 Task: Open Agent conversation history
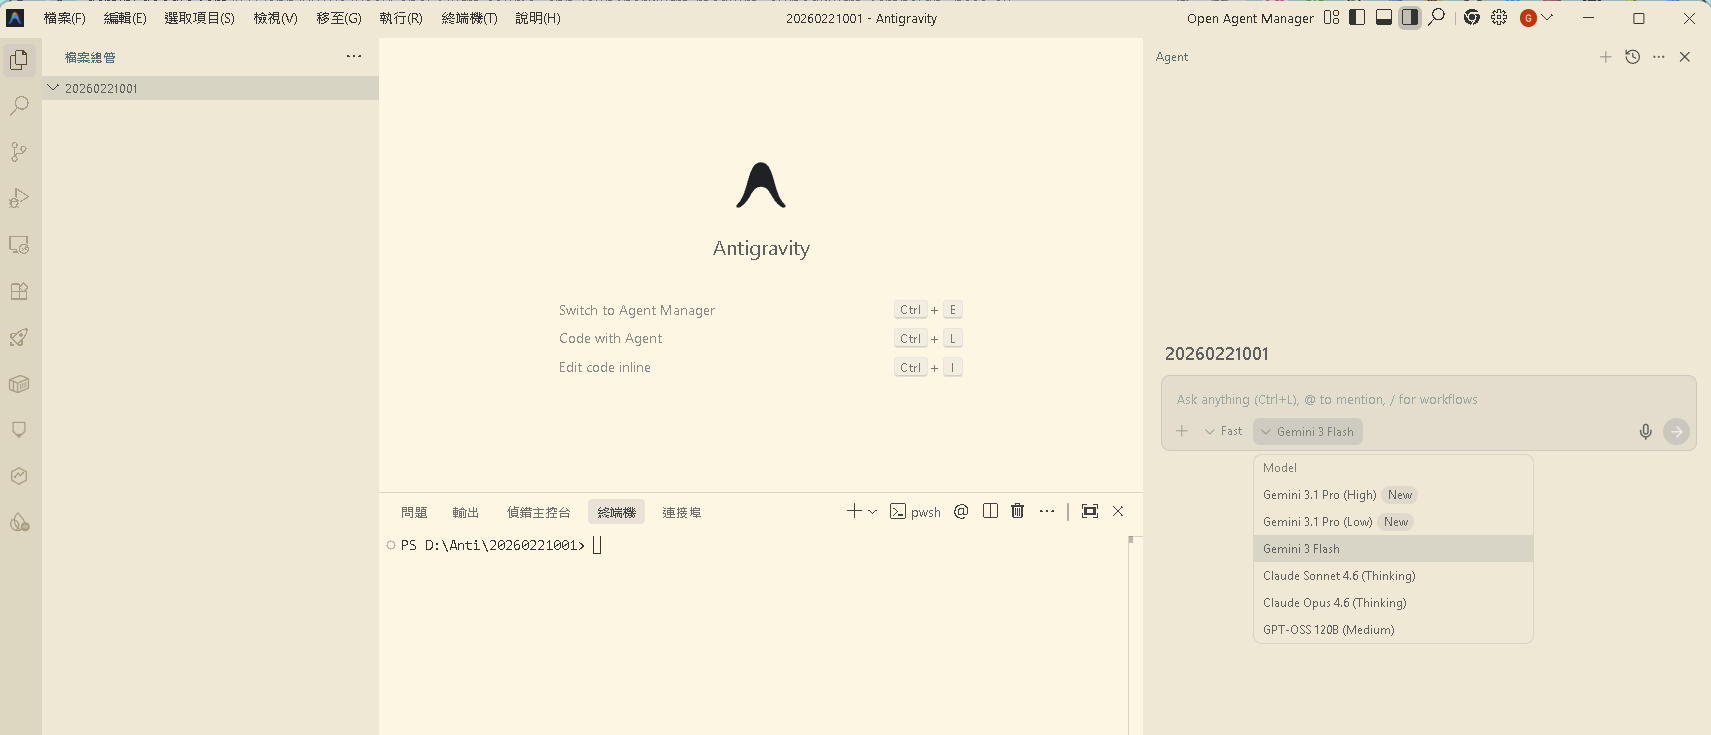point(1633,57)
